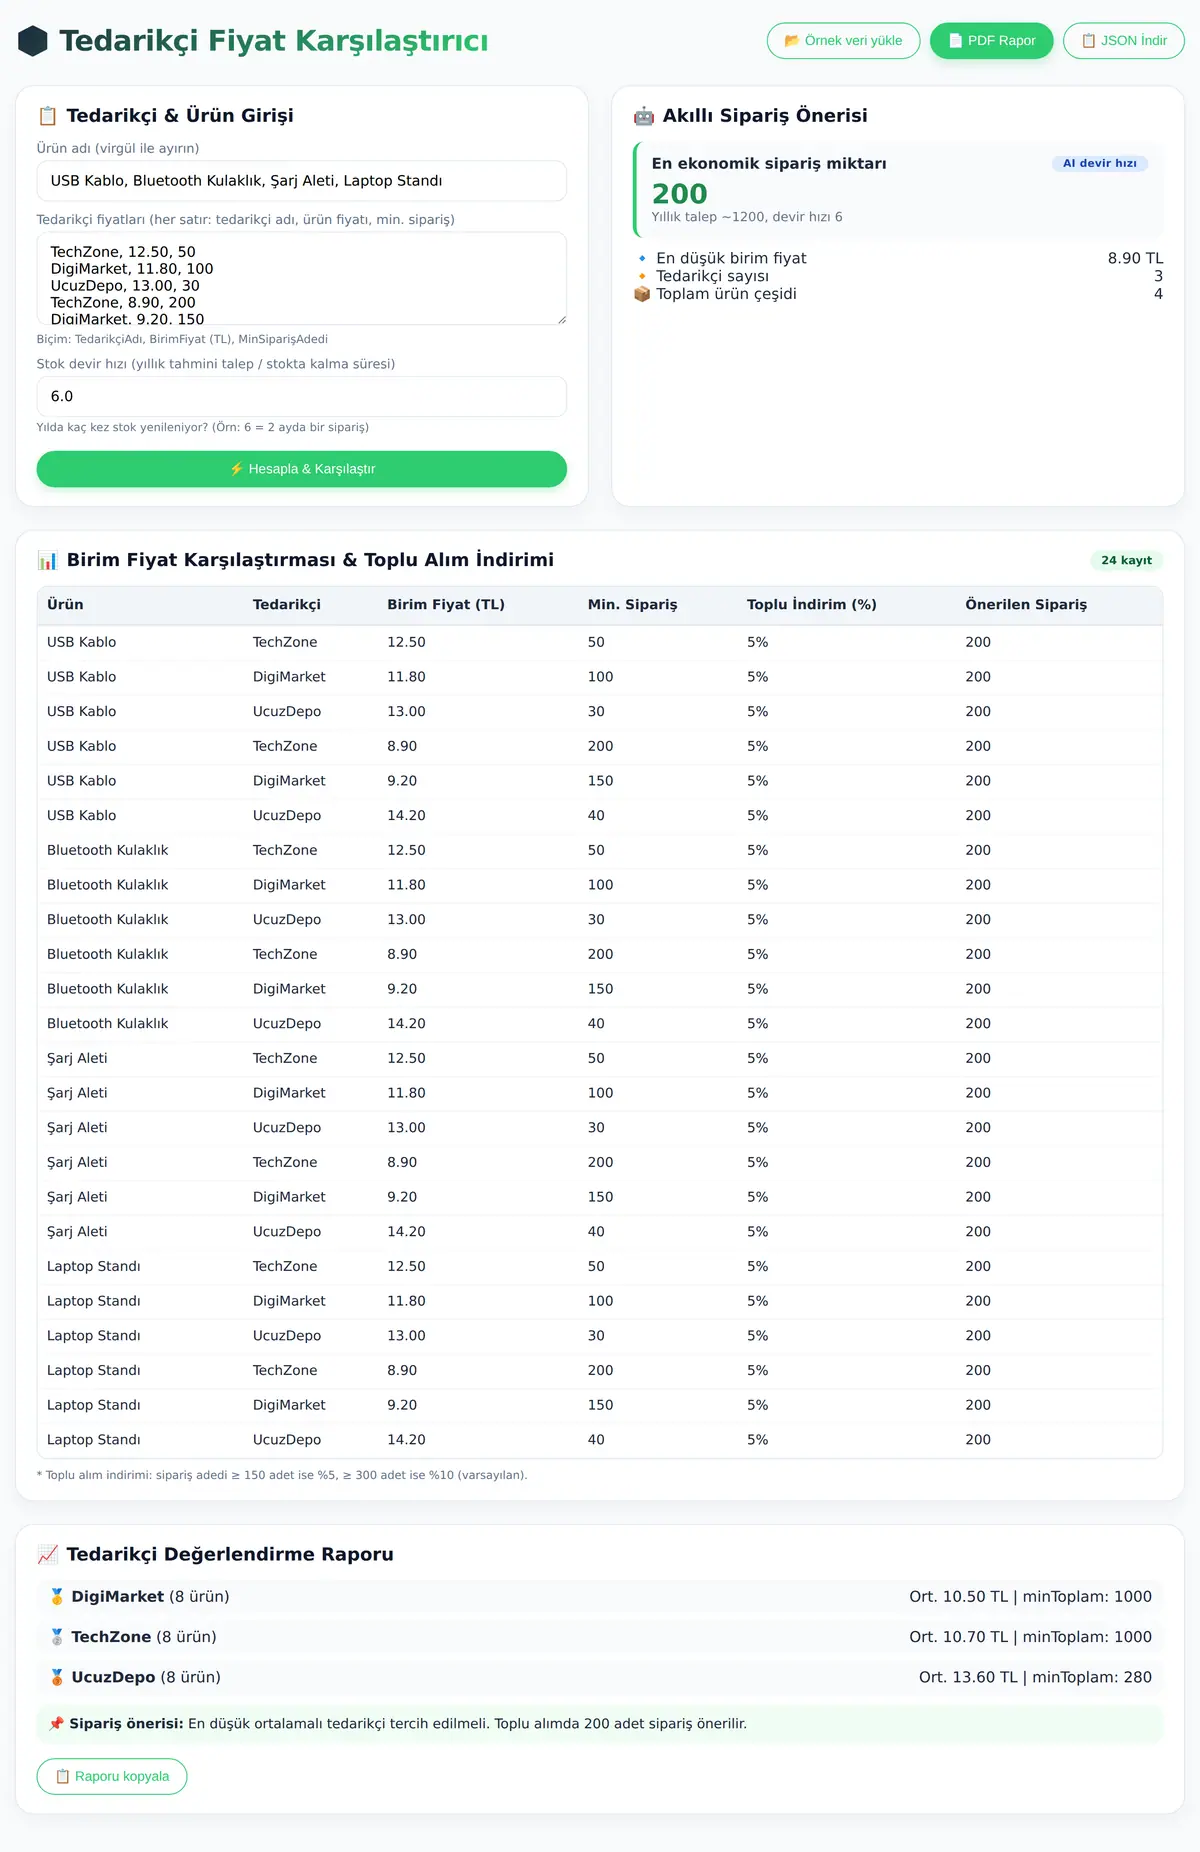Copy report with Raporu kopyala
The width and height of the screenshot is (1200, 1852).
coord(112,1776)
